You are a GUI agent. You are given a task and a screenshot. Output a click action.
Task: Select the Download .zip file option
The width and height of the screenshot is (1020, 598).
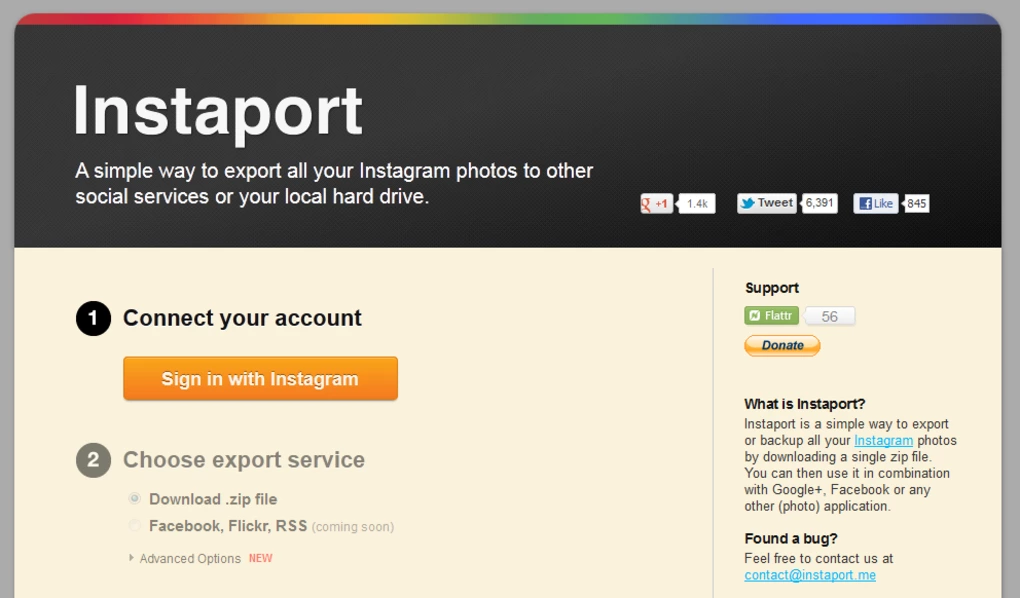pyautogui.click(x=135, y=498)
